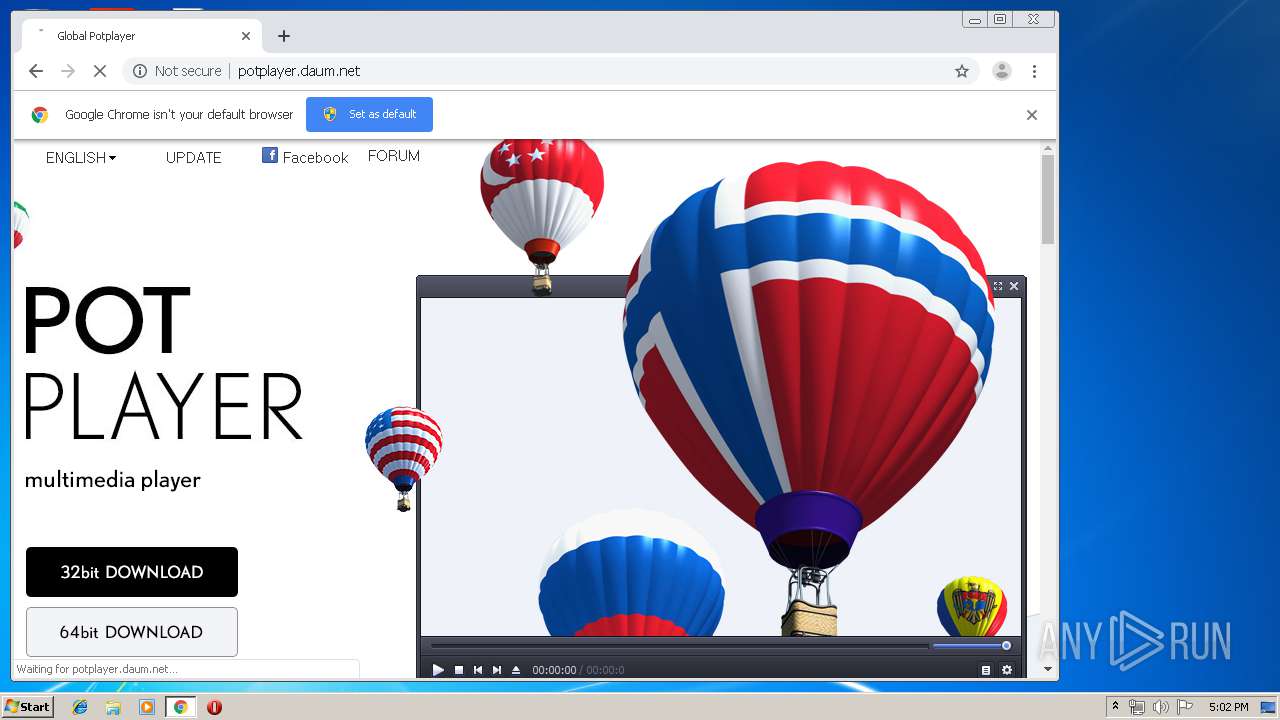Click the 00:00:00 playback time display

point(554,670)
